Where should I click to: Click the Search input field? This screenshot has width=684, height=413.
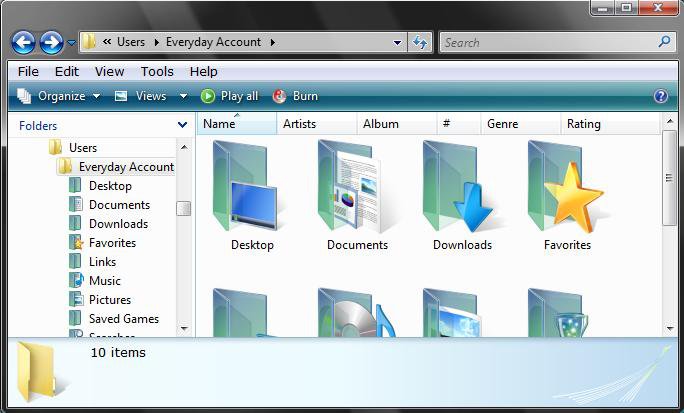click(x=547, y=43)
